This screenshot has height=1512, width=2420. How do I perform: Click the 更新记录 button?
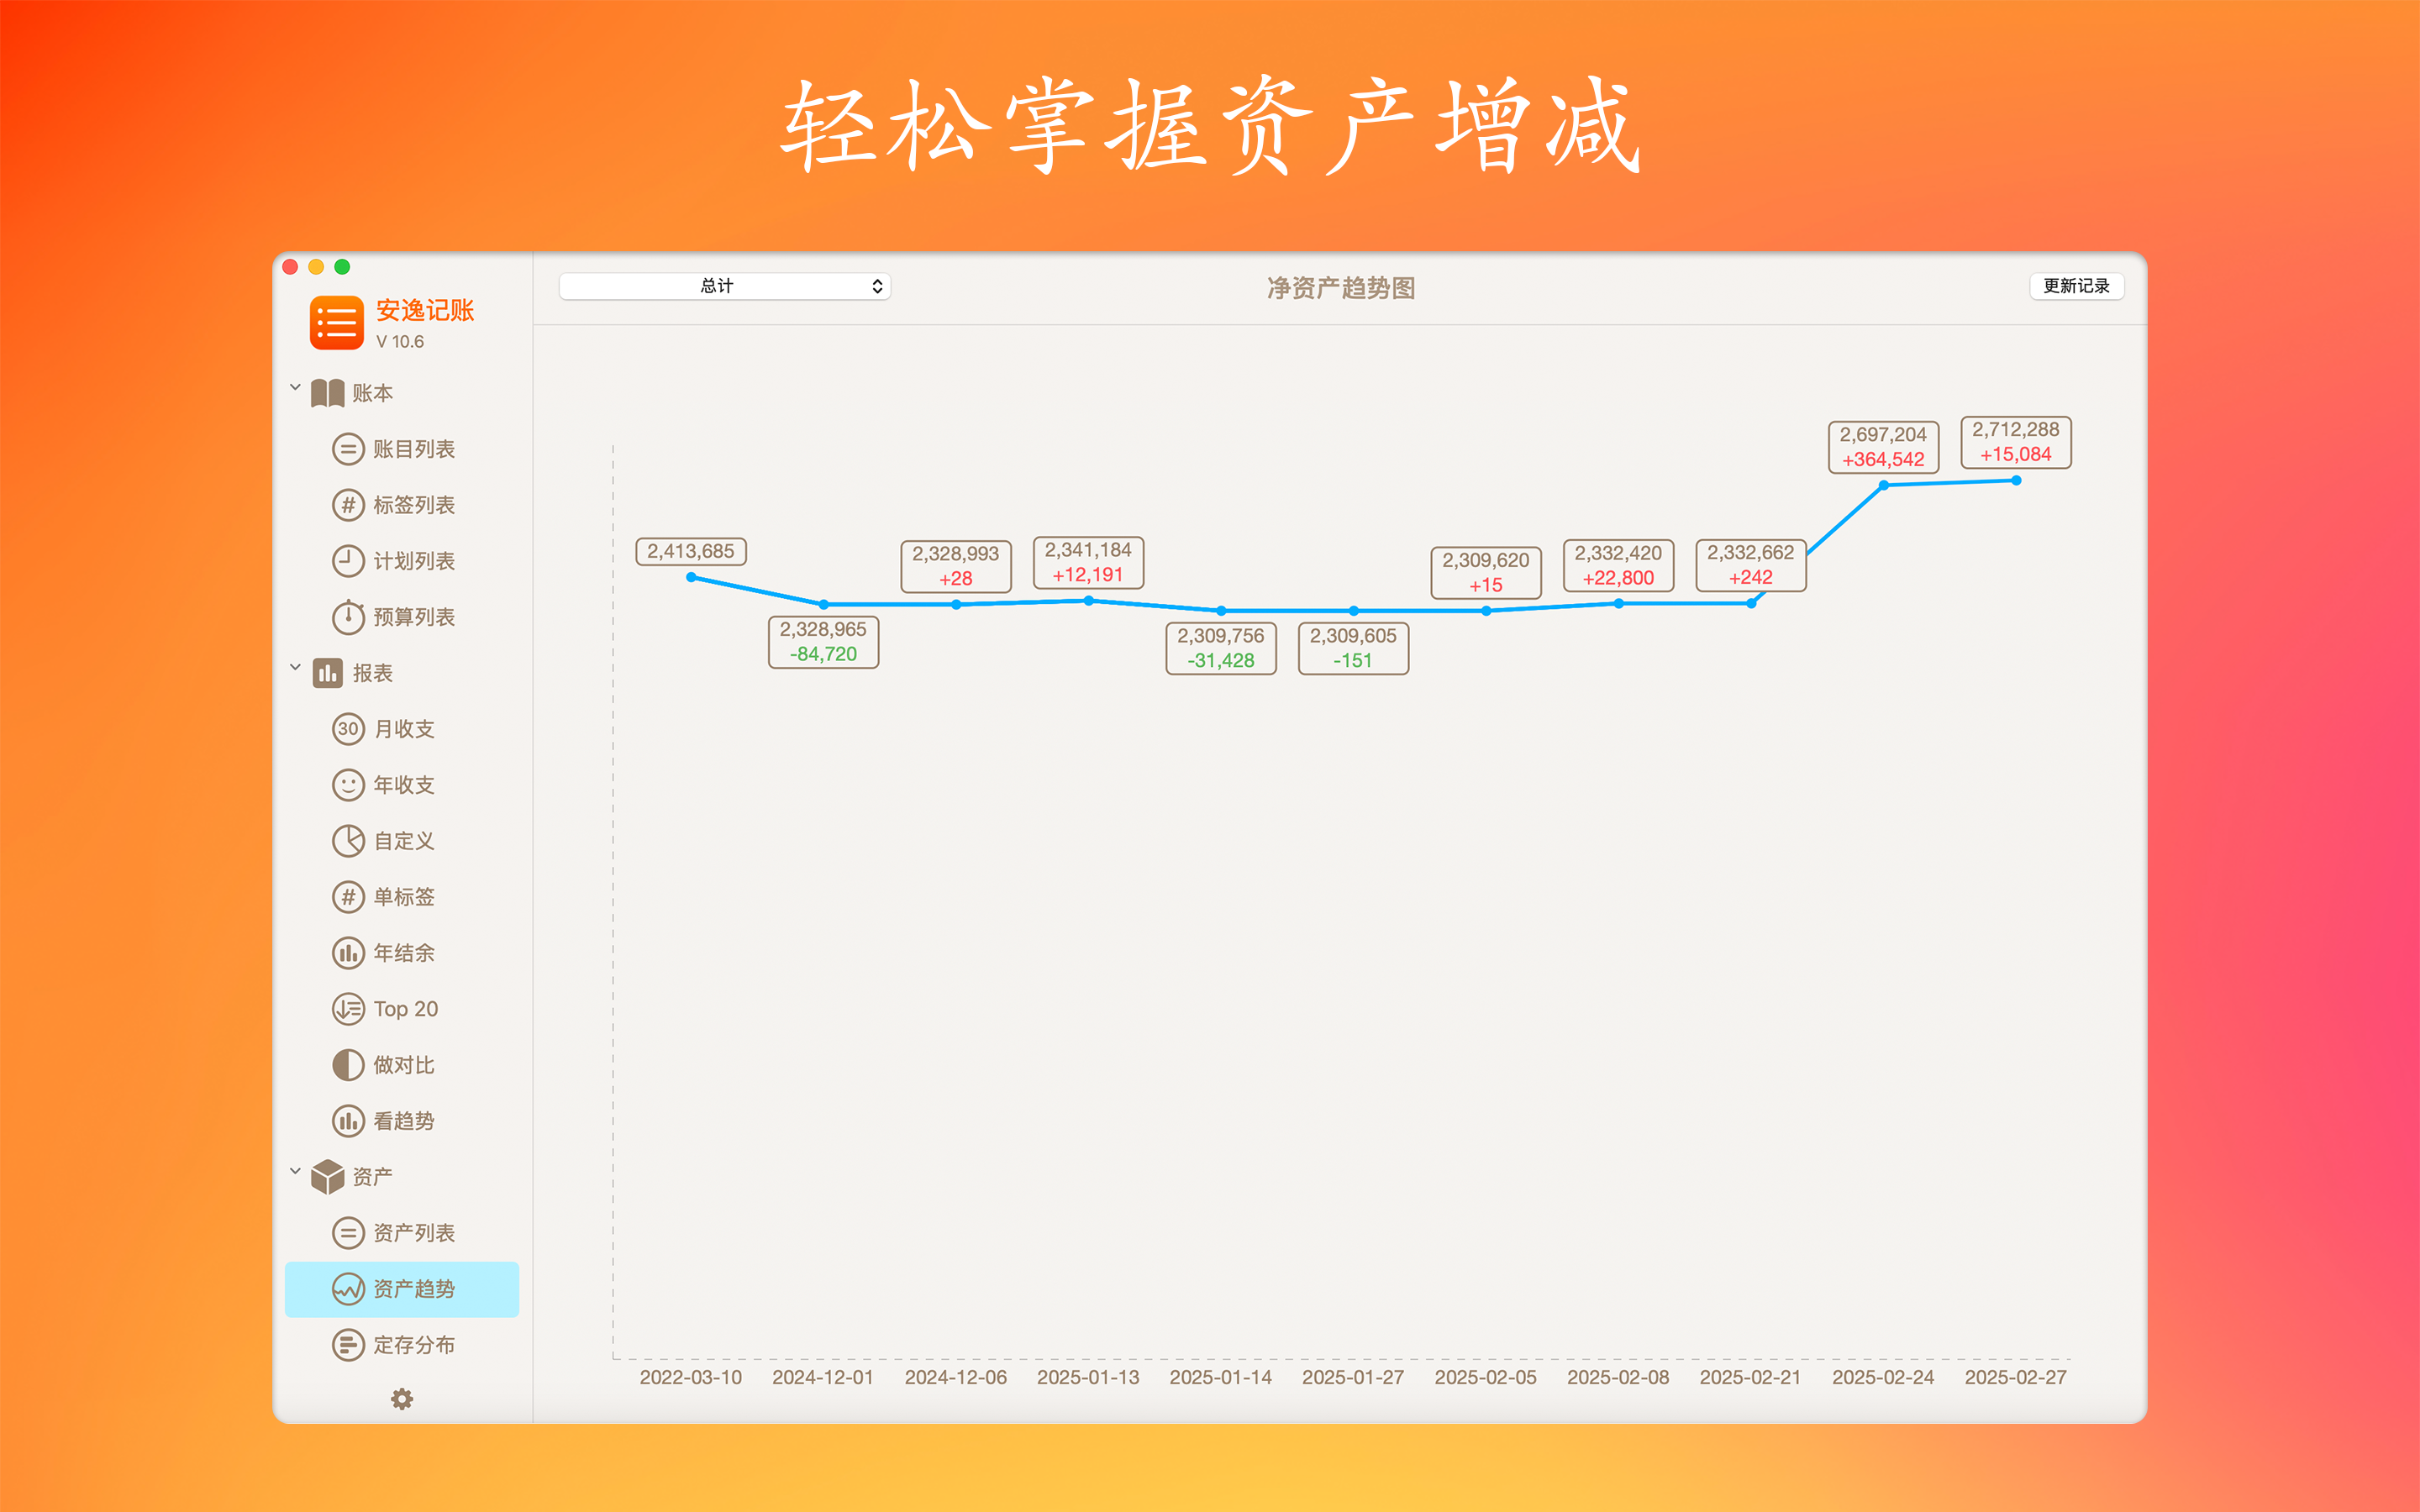coord(2076,286)
